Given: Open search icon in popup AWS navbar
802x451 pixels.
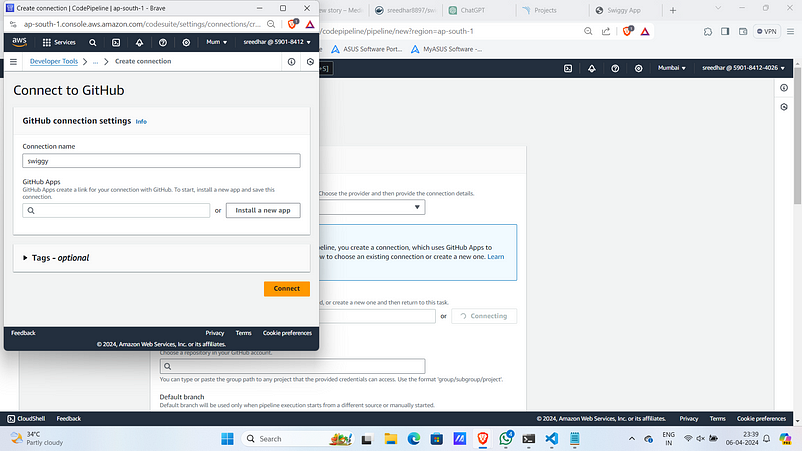Looking at the screenshot, I should point(93,42).
